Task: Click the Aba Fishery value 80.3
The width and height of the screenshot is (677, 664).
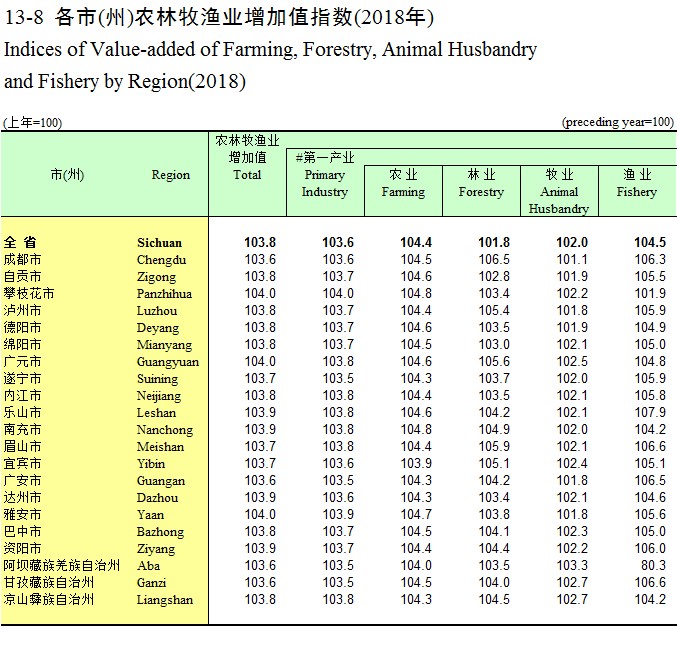Action: click(653, 565)
